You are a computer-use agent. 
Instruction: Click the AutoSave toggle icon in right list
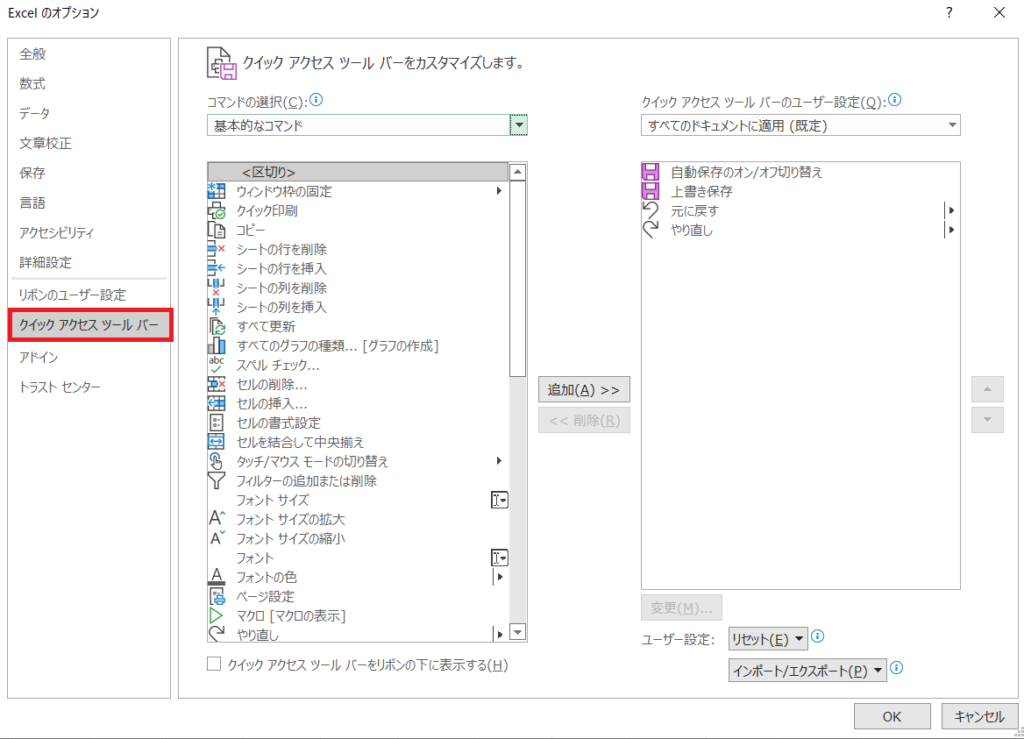[651, 172]
